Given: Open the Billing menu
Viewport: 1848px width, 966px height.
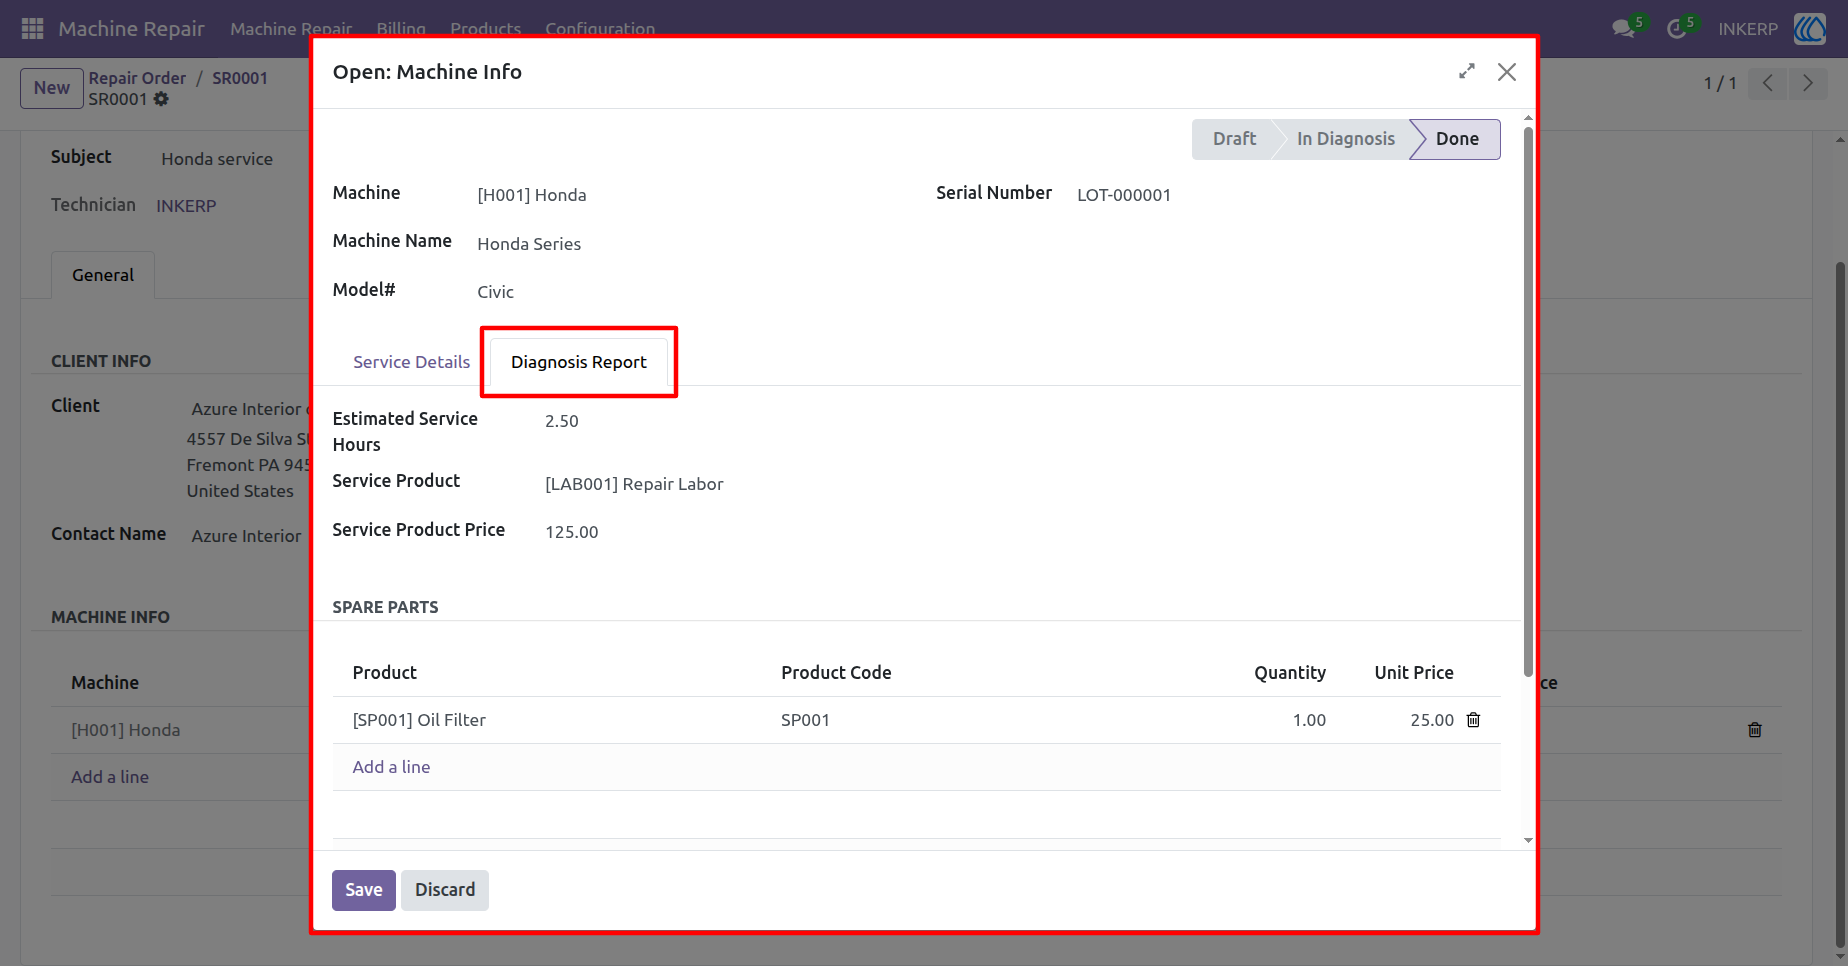Looking at the screenshot, I should 401,29.
